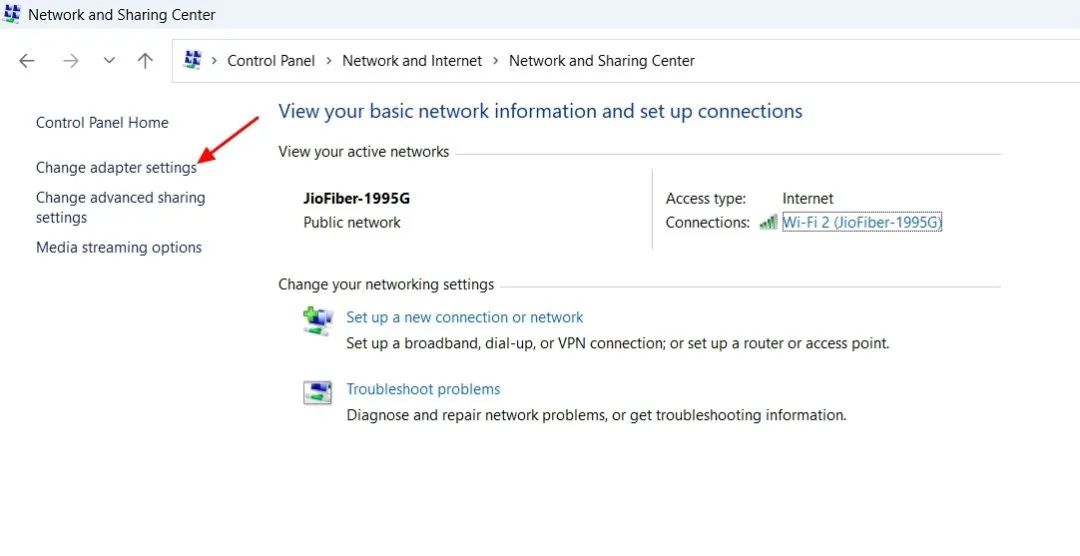Expand chevron after Network and Internet breadcrumb
This screenshot has height=556, width=1080.
click(x=495, y=61)
